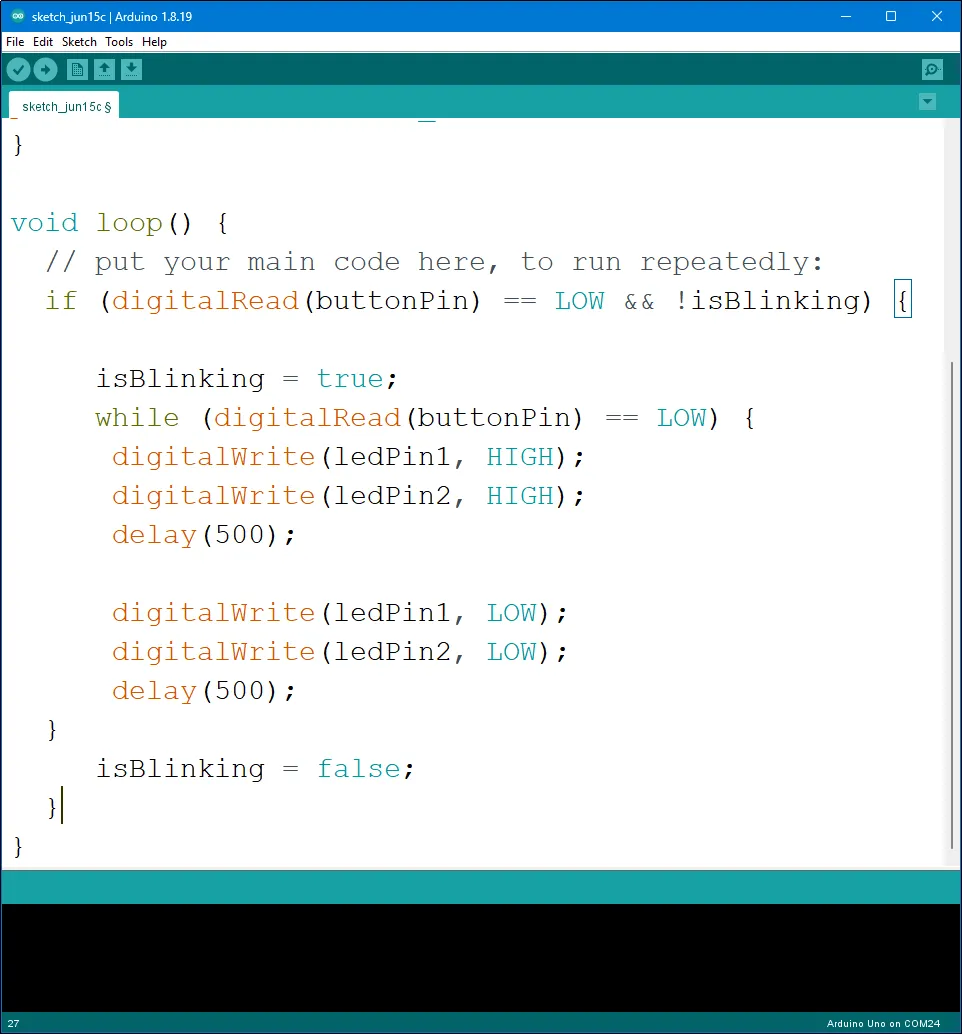Click 'LOW' in the while condition

[x=681, y=418]
